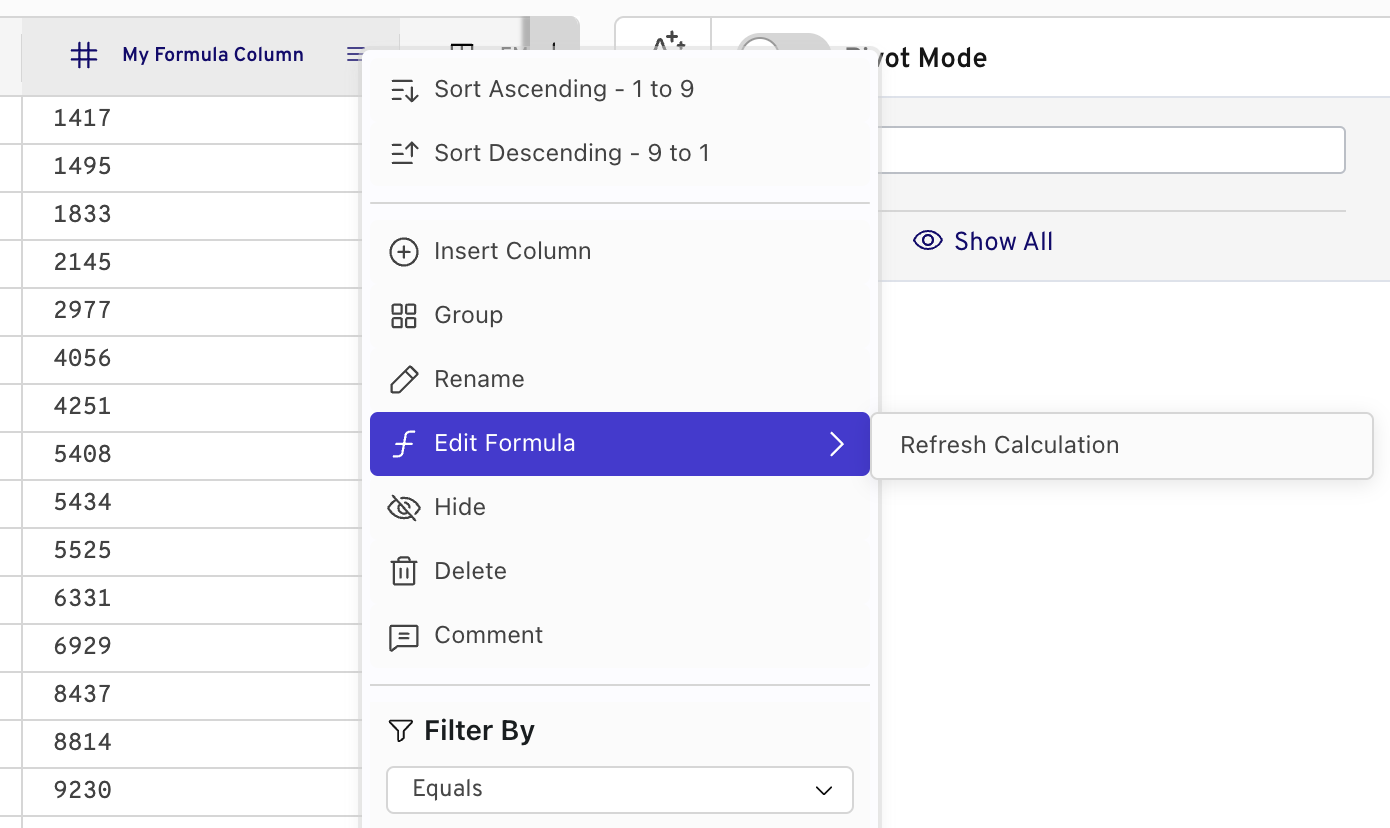Click the Group grid icon
1390x828 pixels.
403,315
